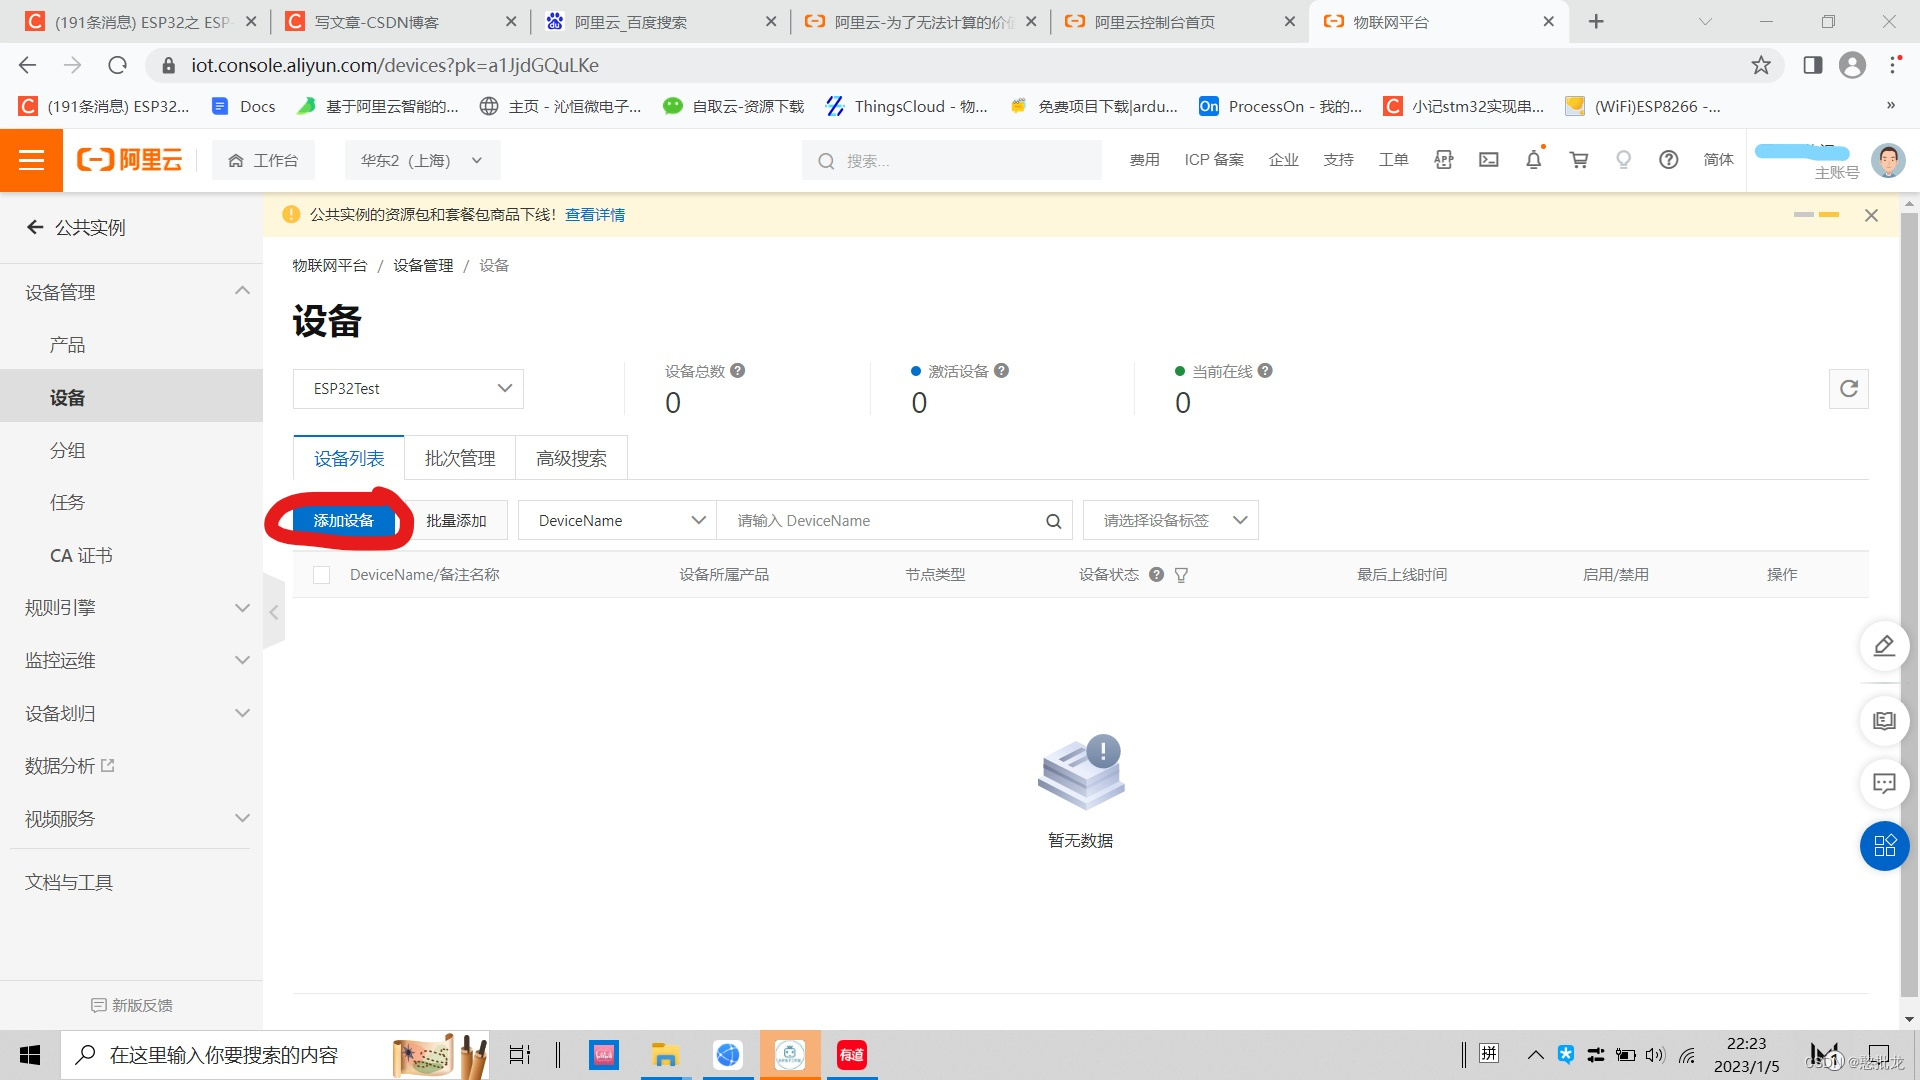Open the documentation book icon on right edge

(1884, 721)
